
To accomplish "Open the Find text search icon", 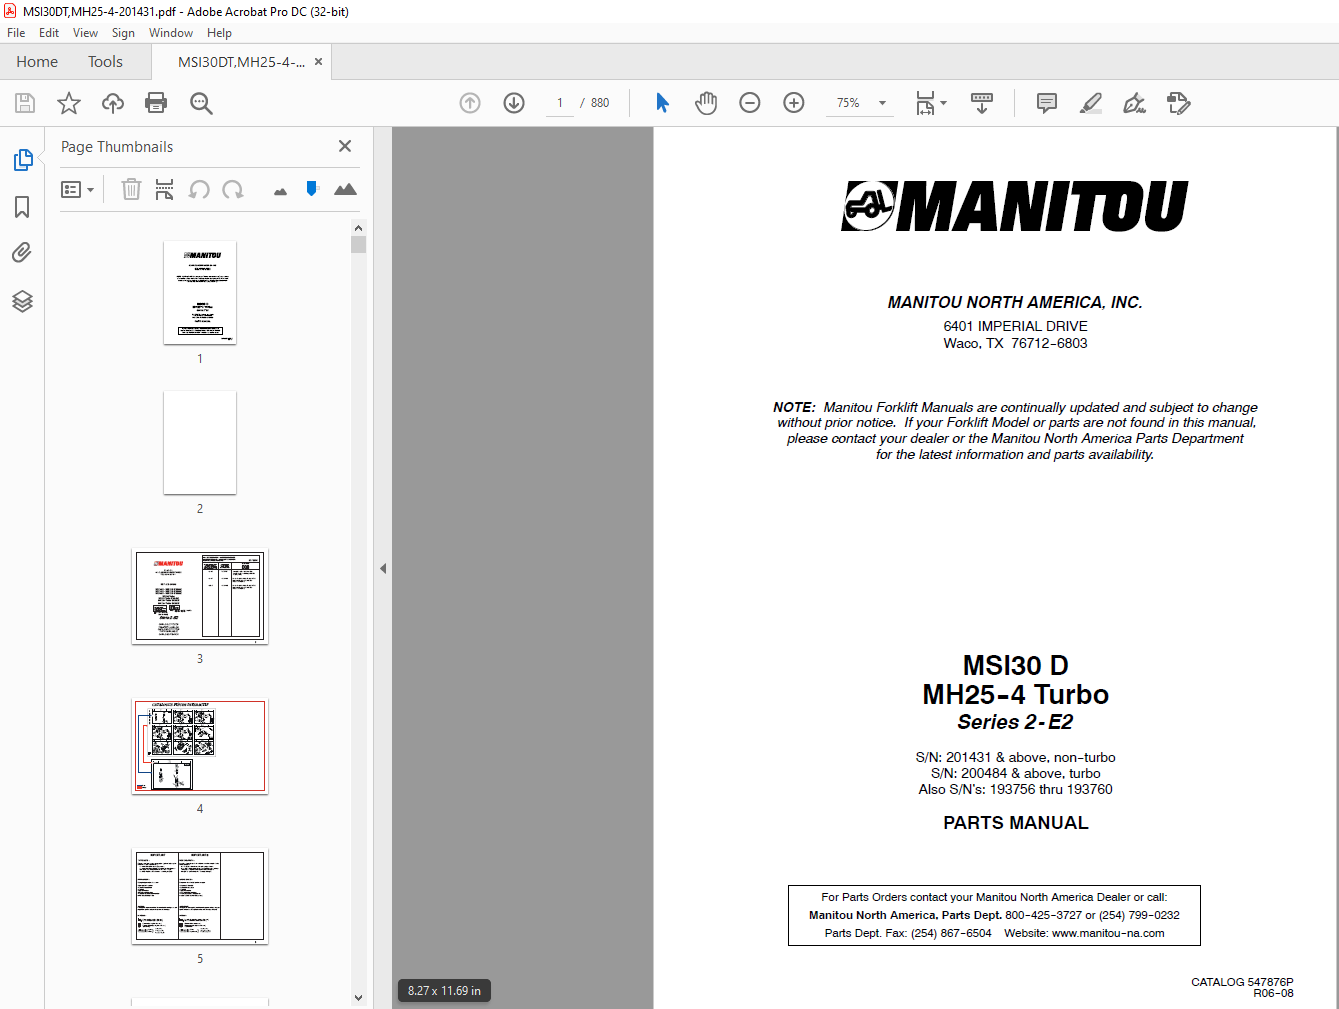I will point(201,103).
